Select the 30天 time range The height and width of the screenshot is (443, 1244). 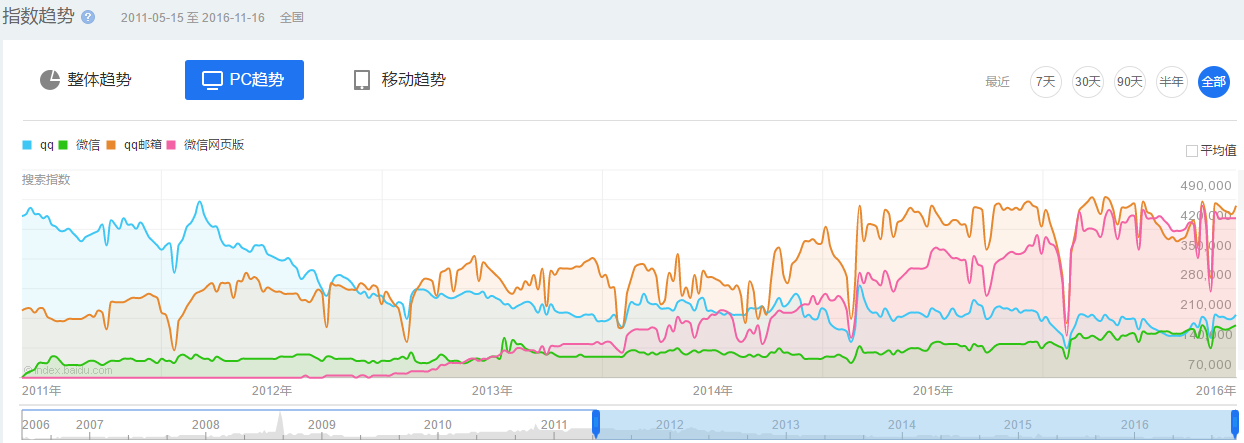tap(1088, 82)
